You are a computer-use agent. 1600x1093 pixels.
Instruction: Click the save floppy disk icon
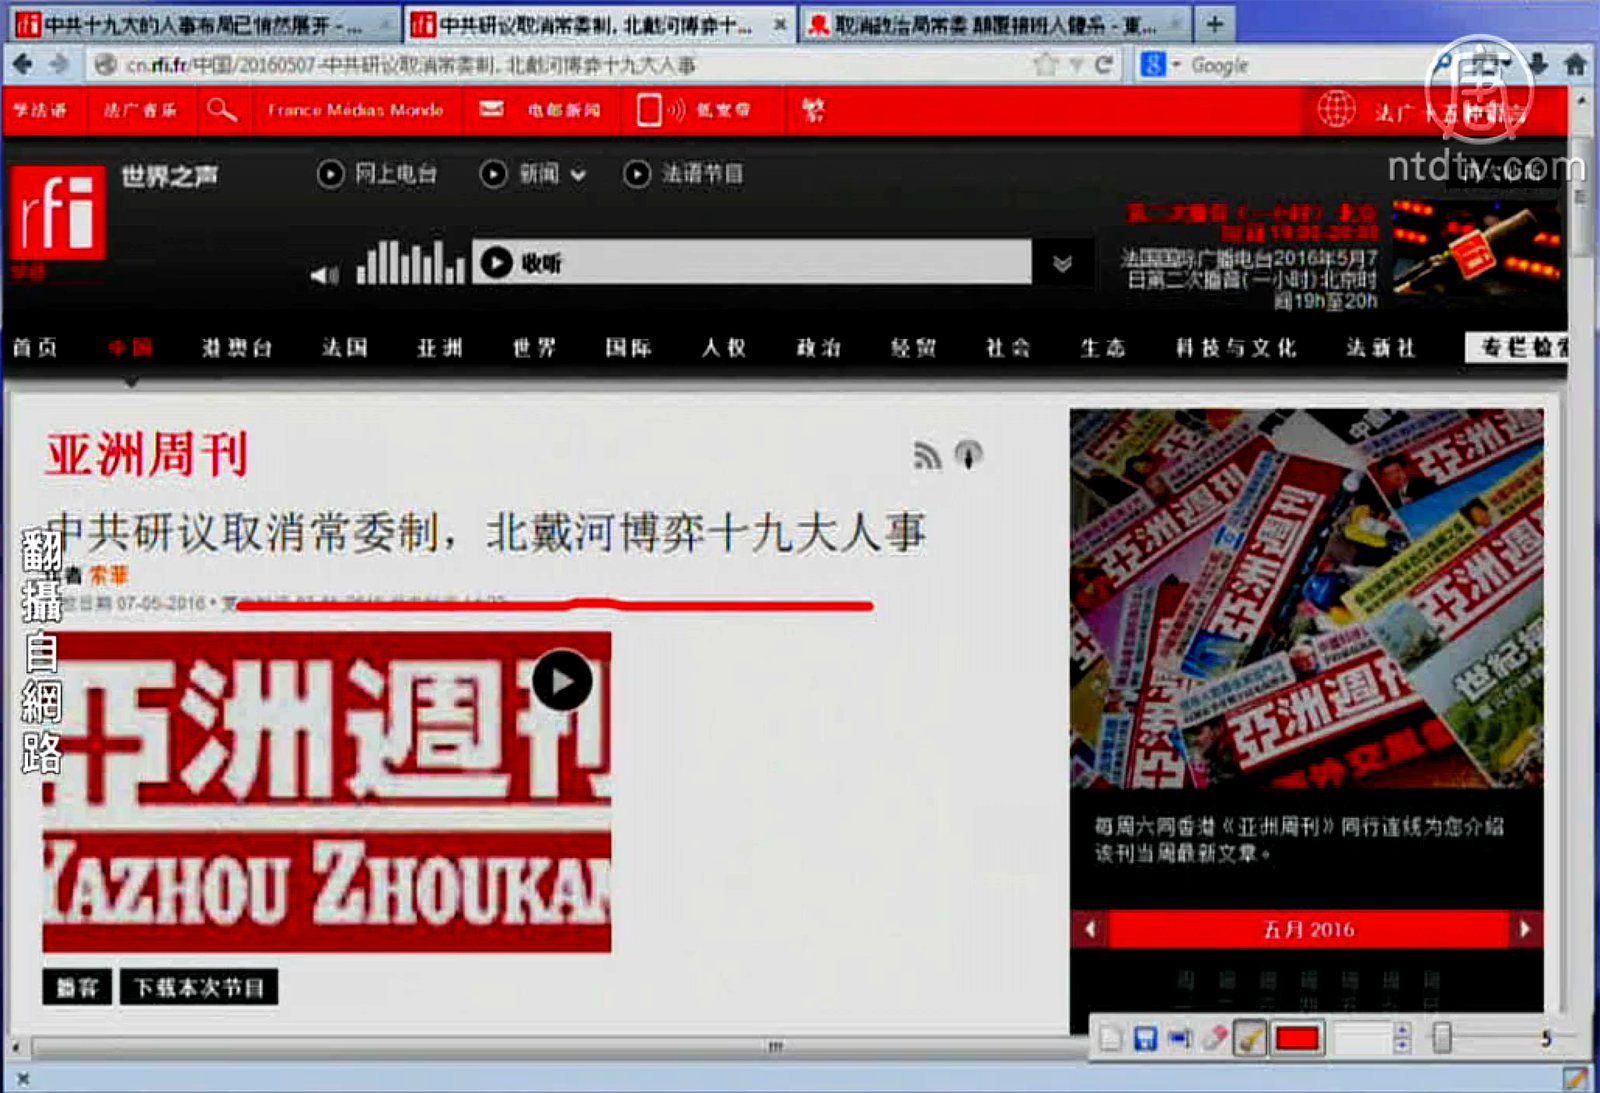coord(1145,1039)
